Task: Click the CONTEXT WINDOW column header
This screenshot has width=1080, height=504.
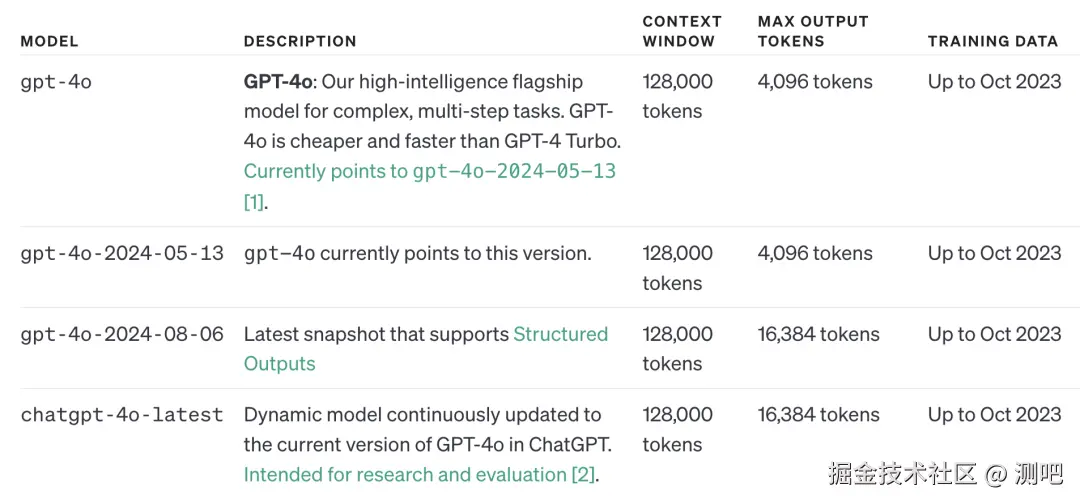Action: [682, 31]
